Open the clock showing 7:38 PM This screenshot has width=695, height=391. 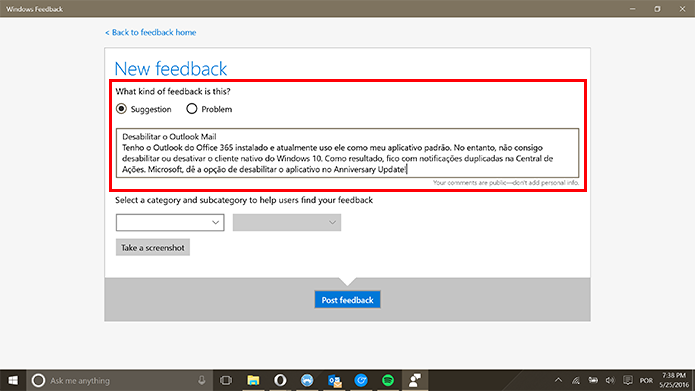point(674,380)
